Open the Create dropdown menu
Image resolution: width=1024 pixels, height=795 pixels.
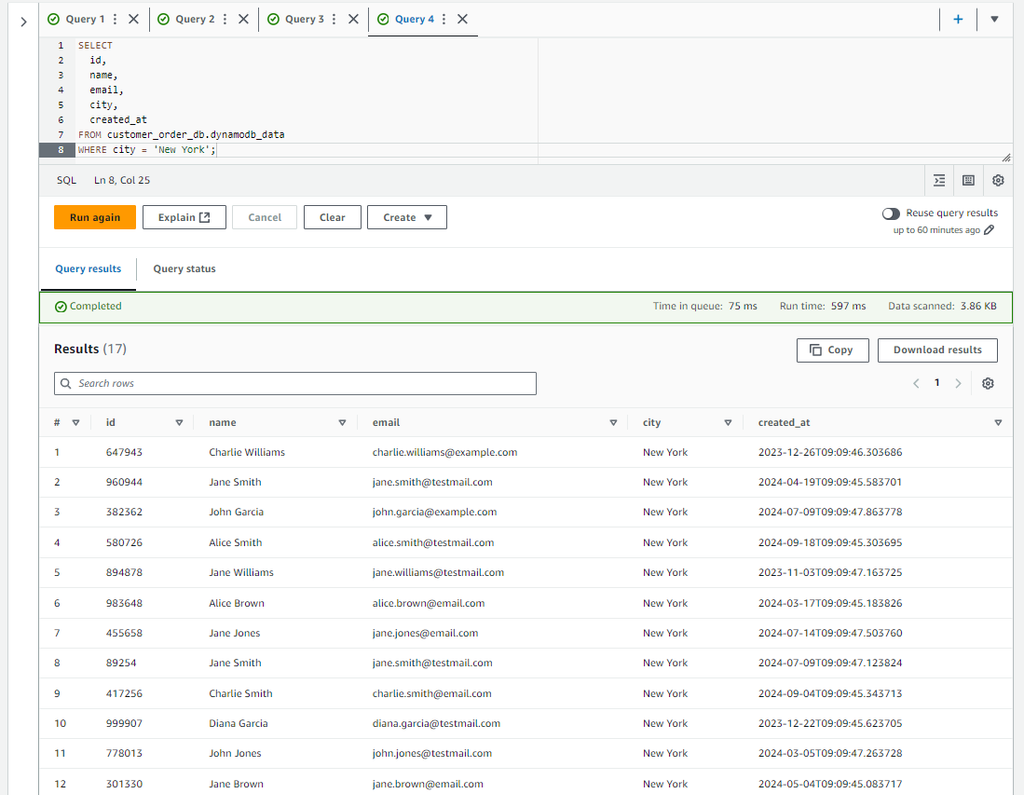[406, 217]
